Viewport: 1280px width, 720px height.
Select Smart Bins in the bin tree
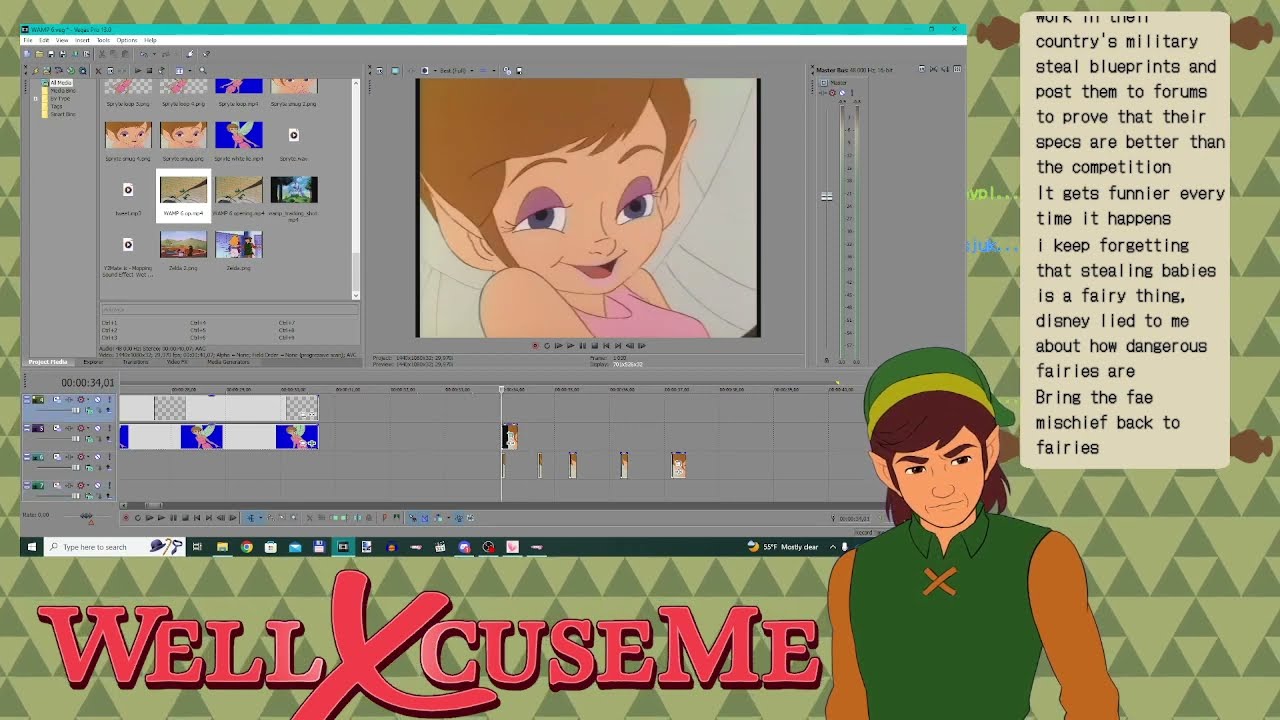point(63,114)
